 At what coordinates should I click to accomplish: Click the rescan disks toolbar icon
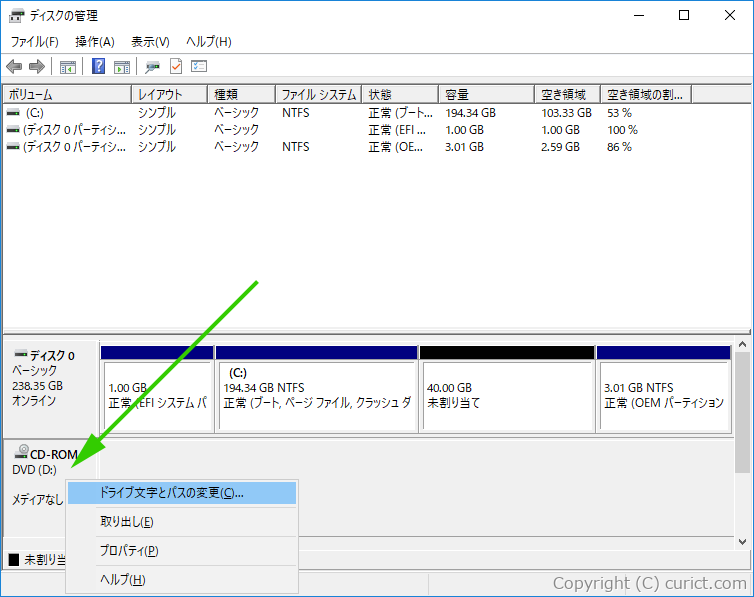coord(152,67)
